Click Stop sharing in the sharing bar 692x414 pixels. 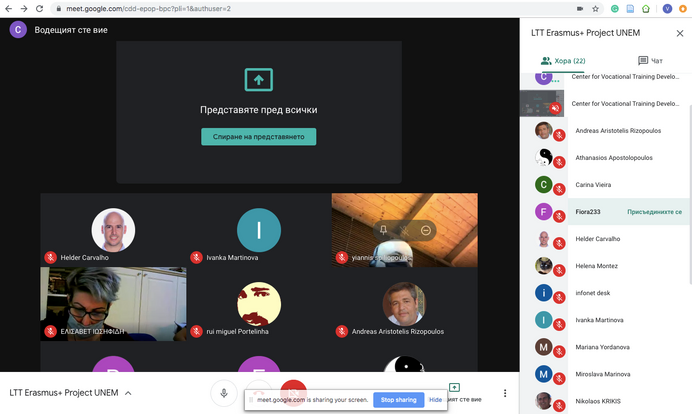pyautogui.click(x=399, y=400)
